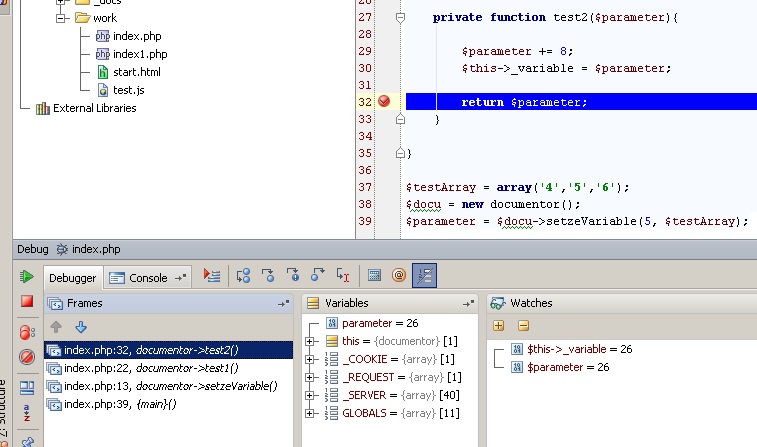Click line number 39 in the gutter
The height and width of the screenshot is (447, 757).
click(x=365, y=221)
